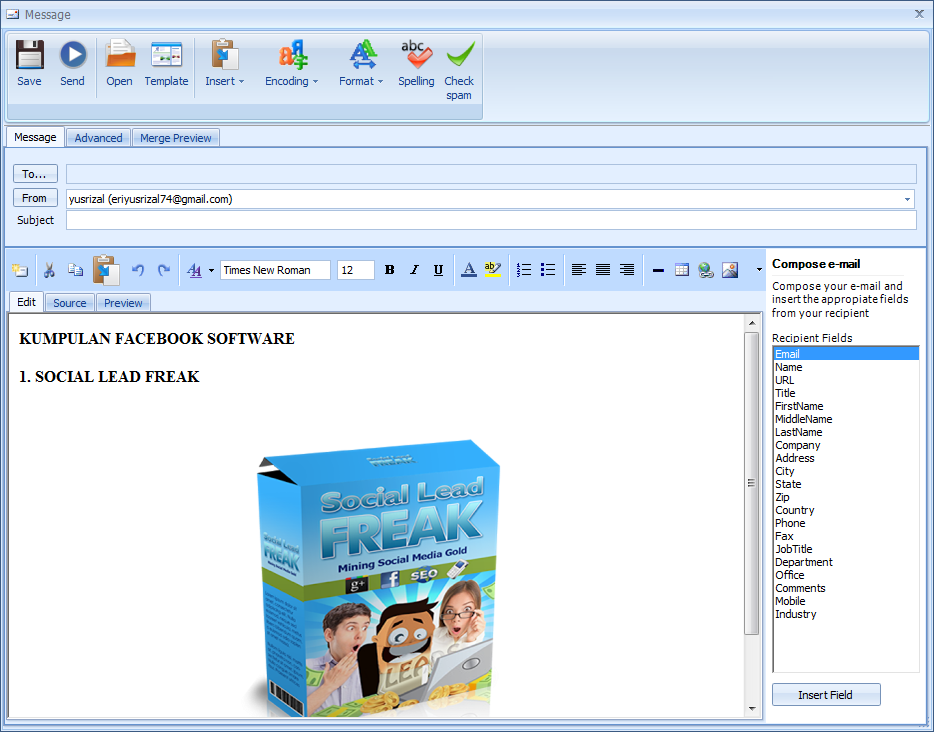Viewport: 934px width, 732px height.
Task: Click the Subject input field
Action: tap(491, 220)
